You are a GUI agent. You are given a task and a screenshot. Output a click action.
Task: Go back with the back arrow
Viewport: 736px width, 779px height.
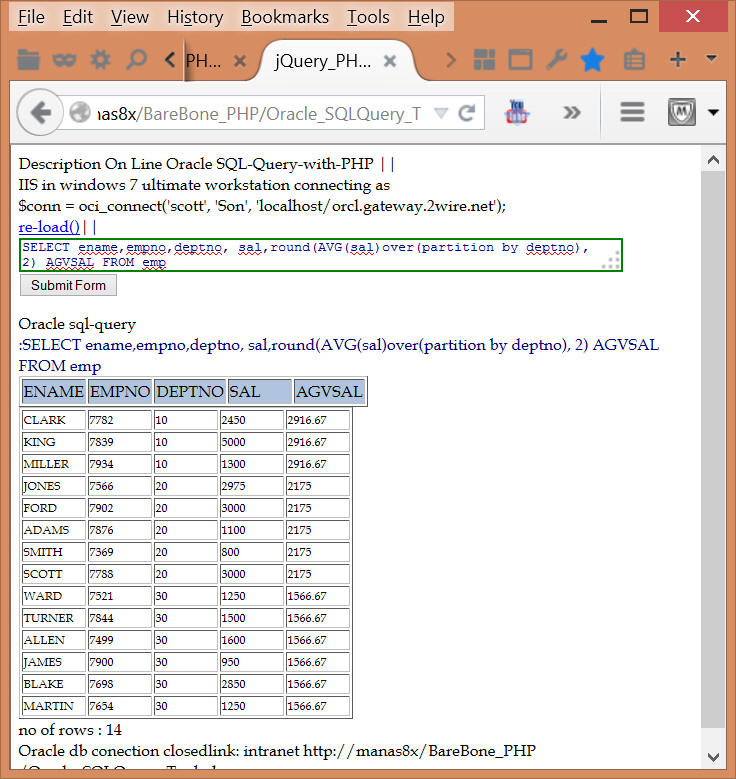point(40,112)
